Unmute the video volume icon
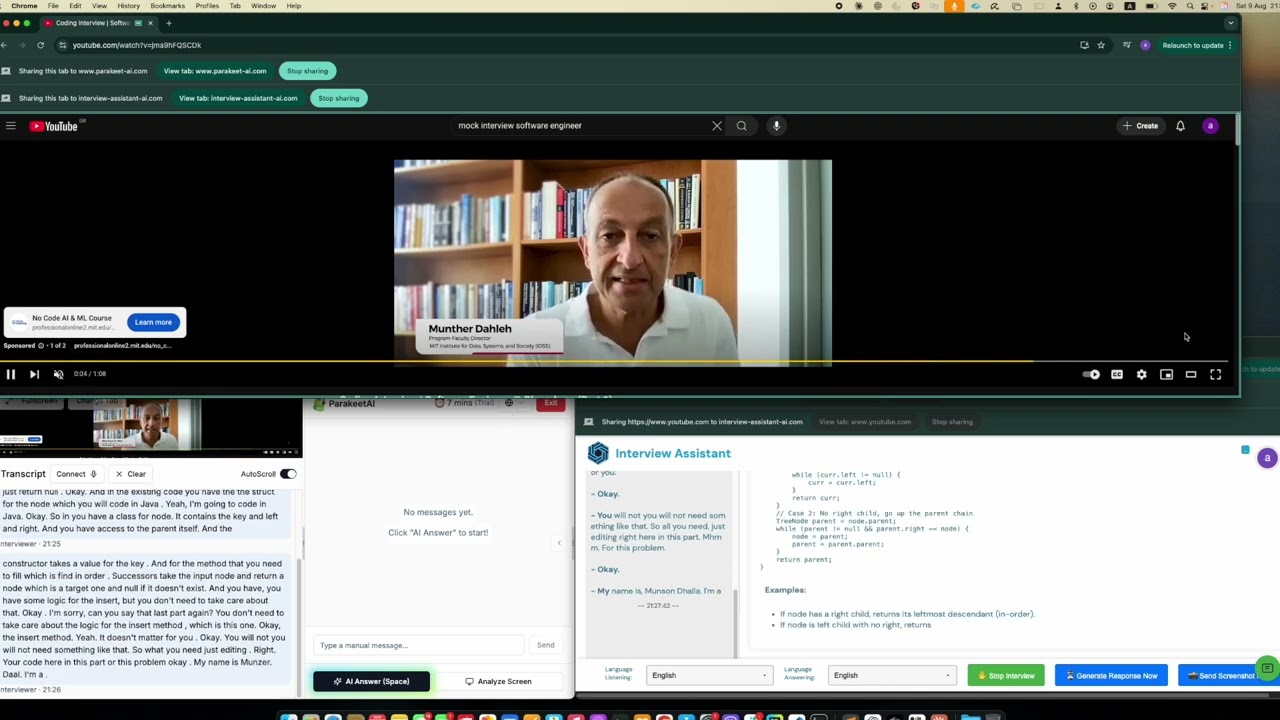The height and width of the screenshot is (720, 1280). [58, 374]
